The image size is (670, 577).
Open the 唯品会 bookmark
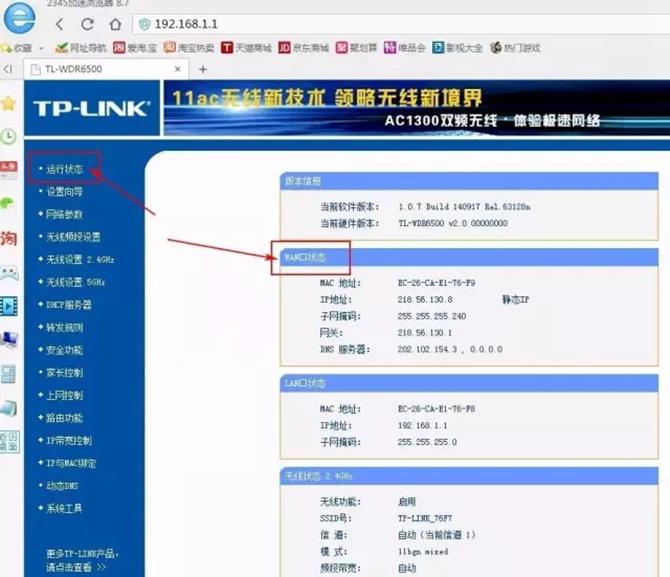pyautogui.click(x=405, y=48)
